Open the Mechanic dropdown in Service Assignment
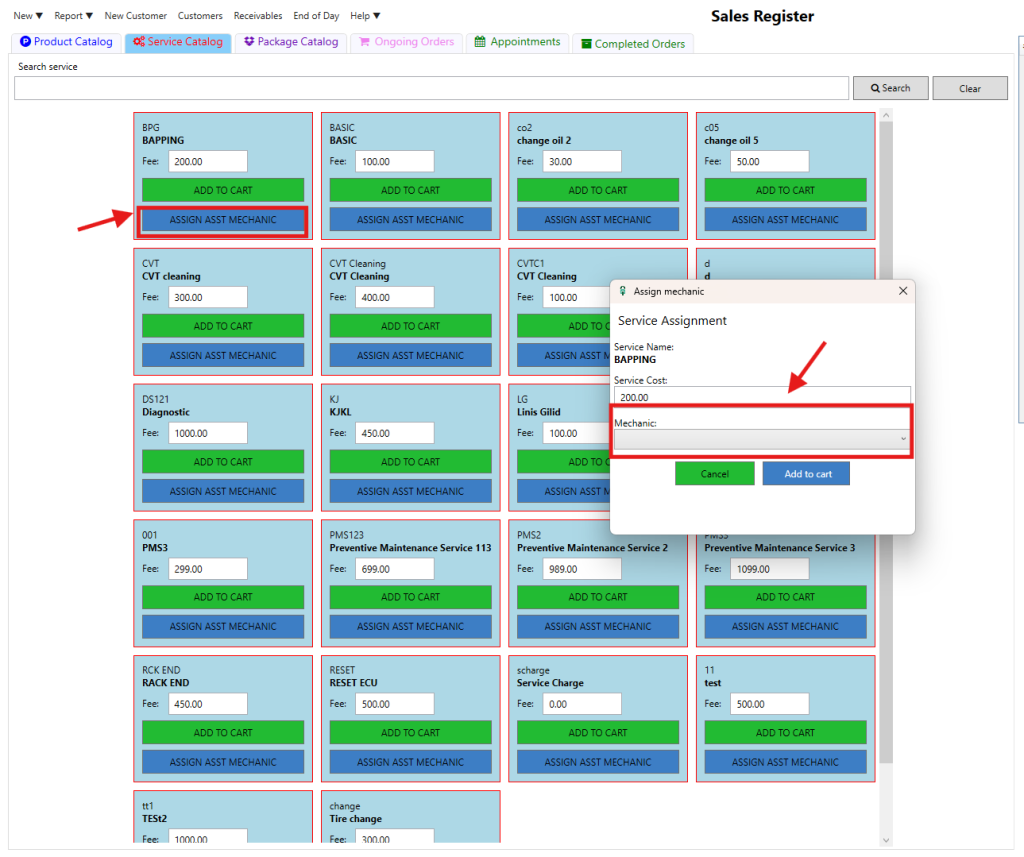This screenshot has height=857, width=1024. point(761,439)
